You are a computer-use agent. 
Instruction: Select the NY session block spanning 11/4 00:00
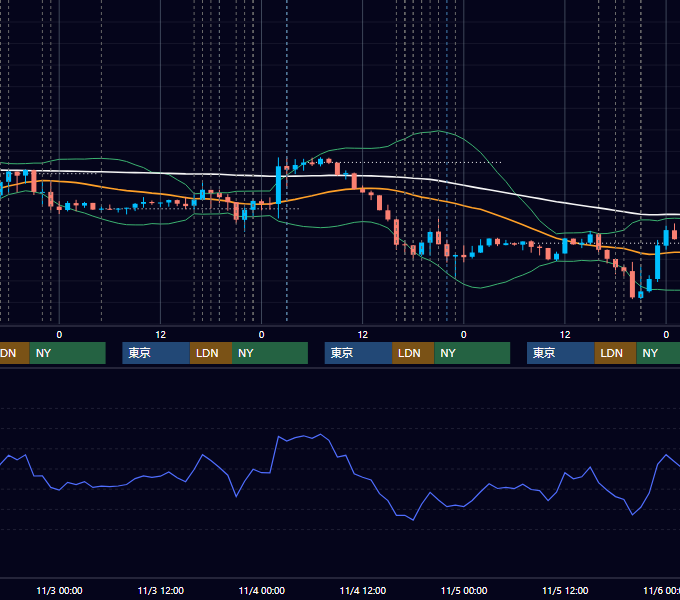[270, 353]
